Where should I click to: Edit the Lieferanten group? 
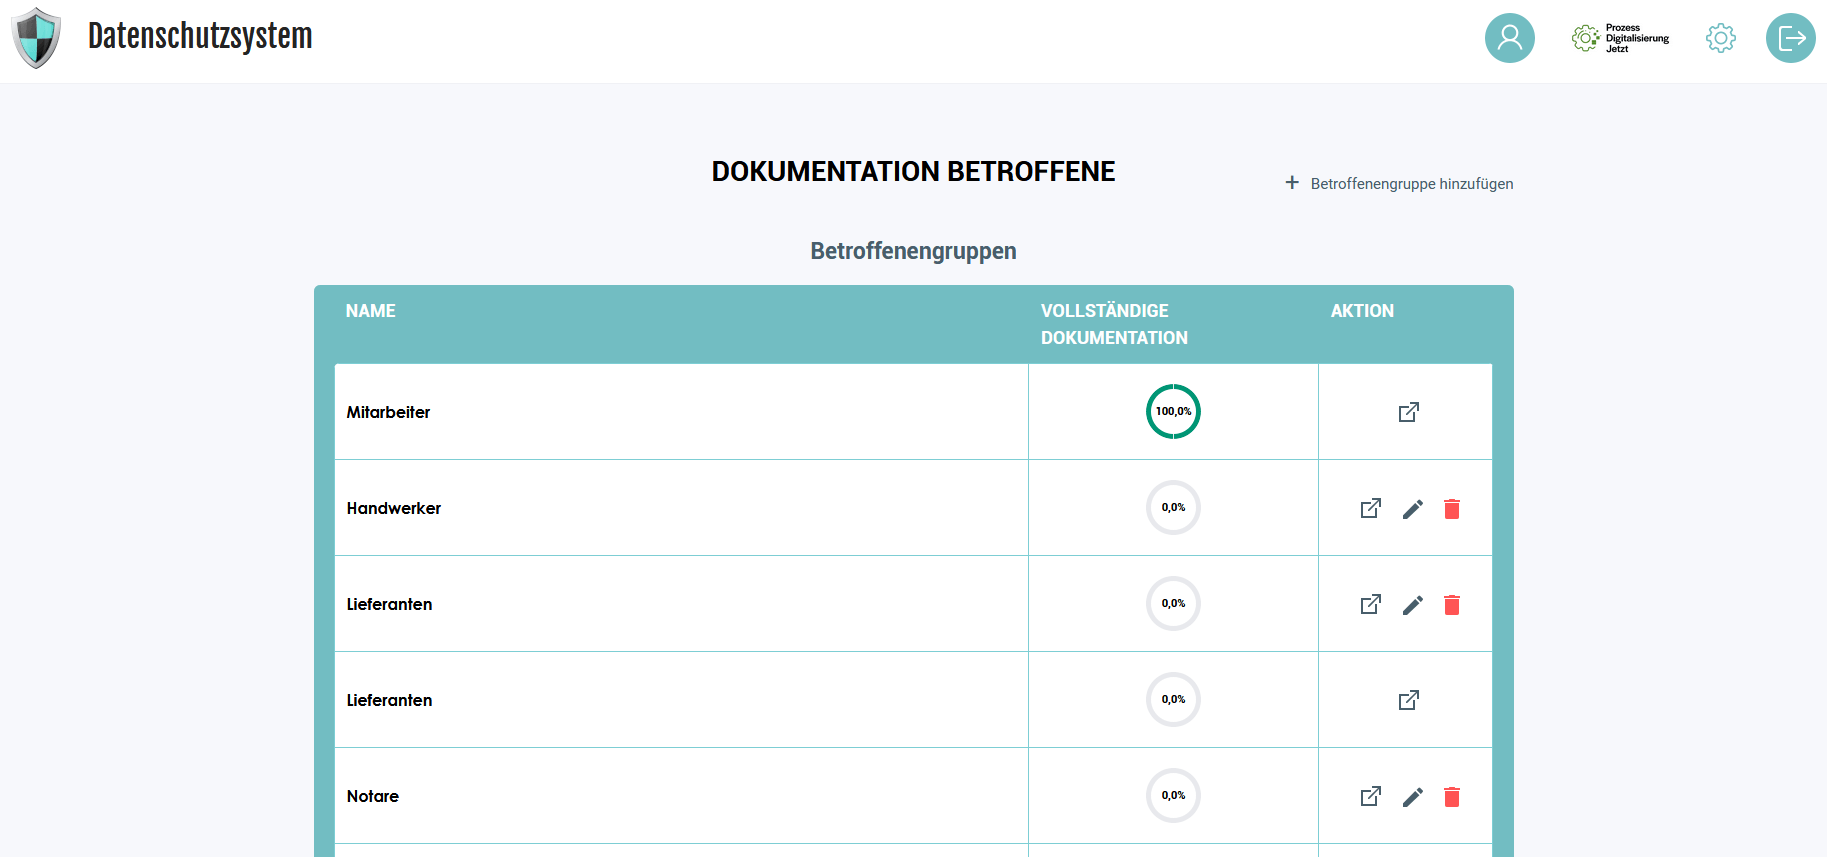coord(1412,605)
